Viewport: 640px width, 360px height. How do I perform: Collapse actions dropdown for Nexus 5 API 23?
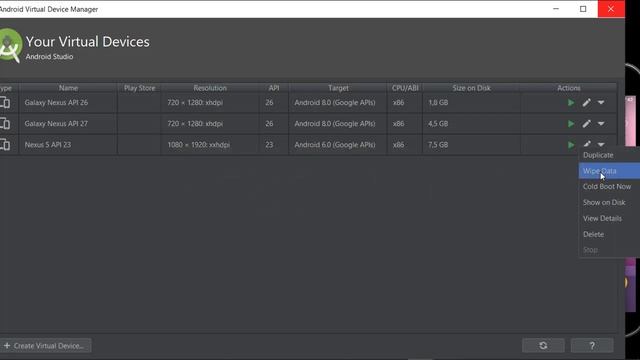601,144
